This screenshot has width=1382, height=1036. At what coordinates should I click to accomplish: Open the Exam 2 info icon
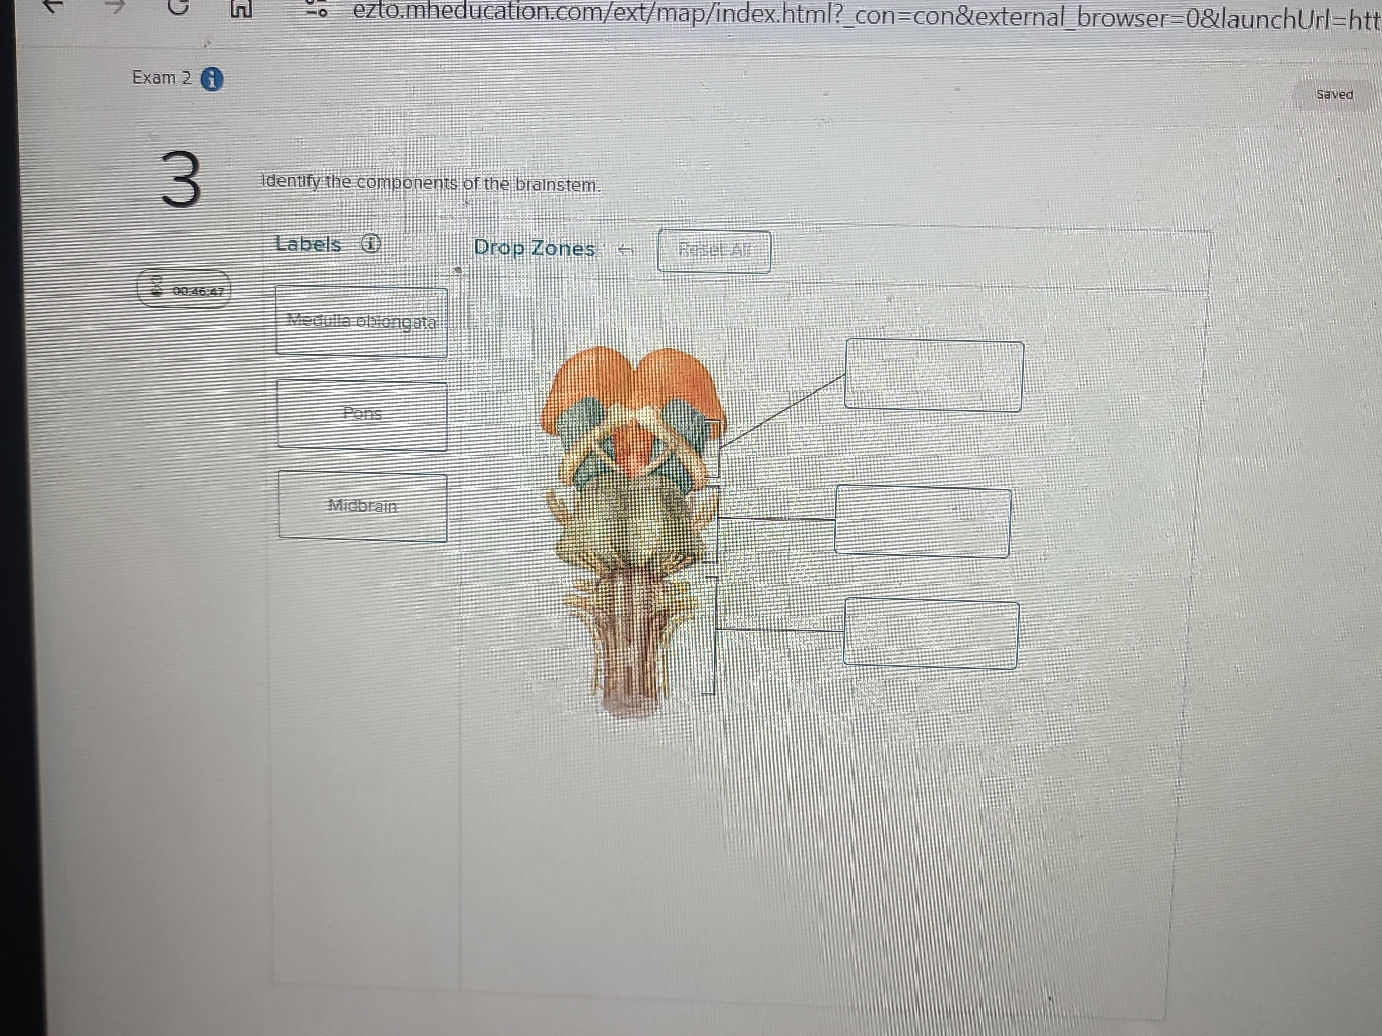[x=212, y=79]
